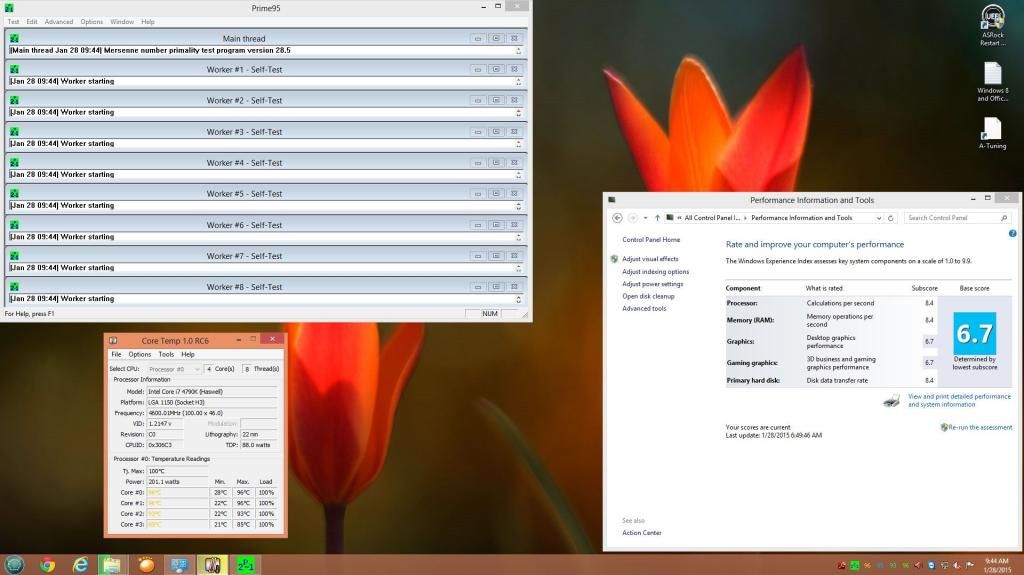This screenshot has height=575, width=1024.
Task: Click the network tray icon
Action: 944,565
